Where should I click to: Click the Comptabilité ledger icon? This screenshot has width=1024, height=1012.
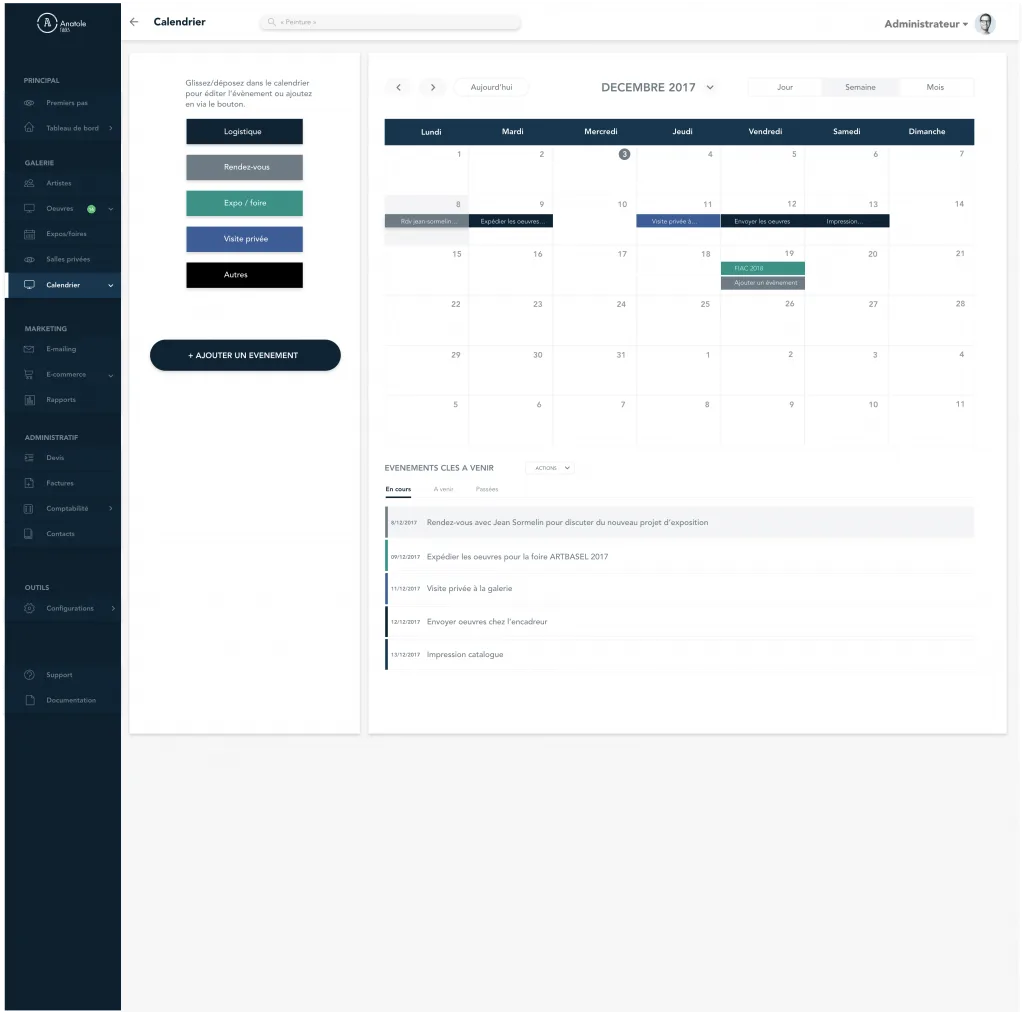pyautogui.click(x=29, y=509)
